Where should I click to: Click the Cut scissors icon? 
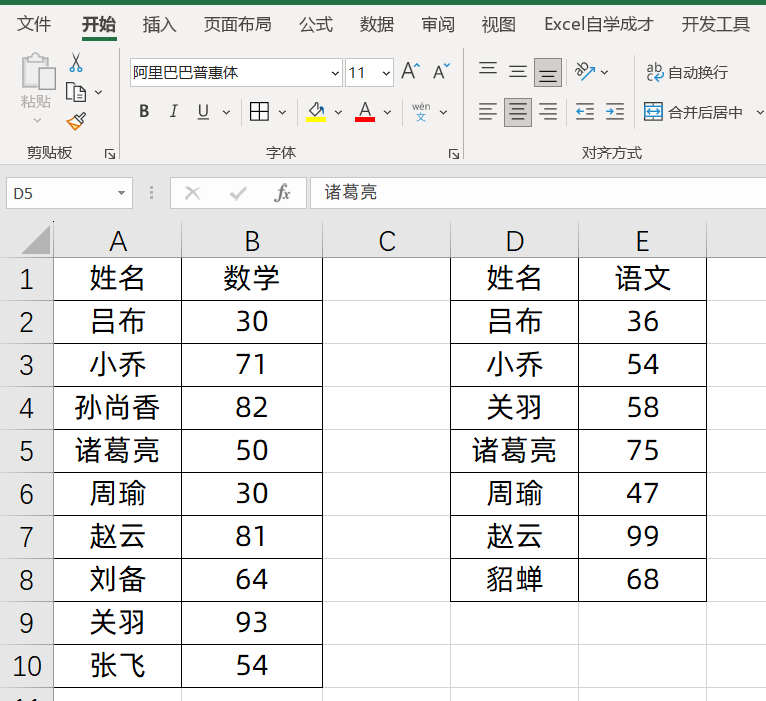pyautogui.click(x=76, y=63)
